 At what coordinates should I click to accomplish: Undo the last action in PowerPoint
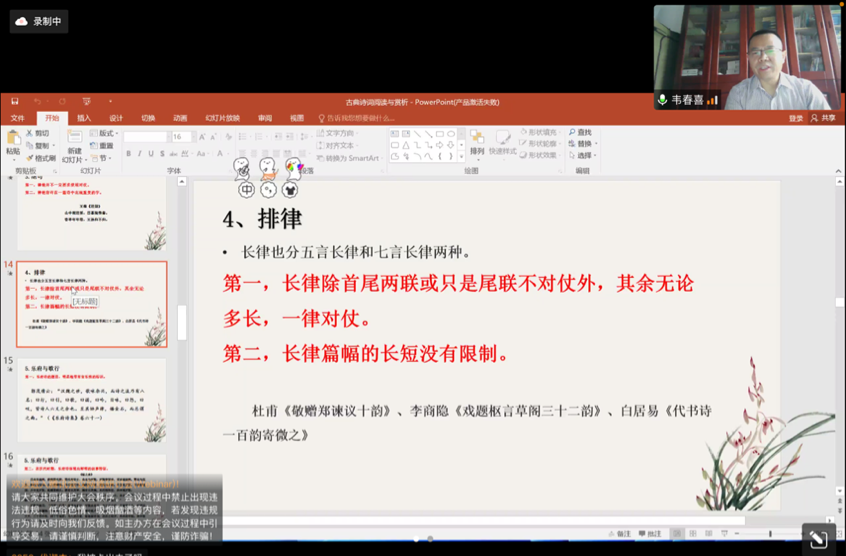click(37, 101)
